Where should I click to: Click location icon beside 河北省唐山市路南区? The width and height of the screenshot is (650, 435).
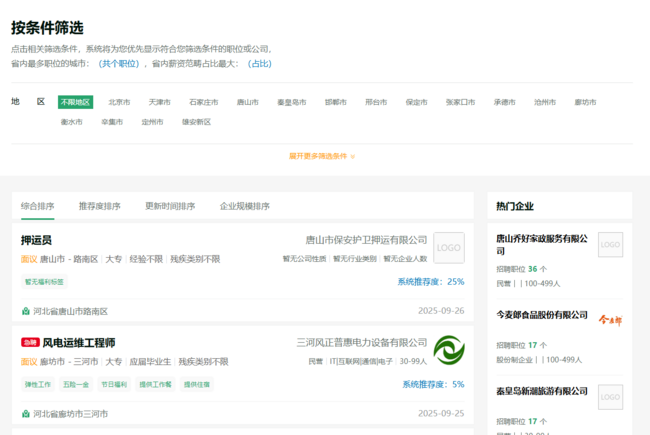pos(26,311)
